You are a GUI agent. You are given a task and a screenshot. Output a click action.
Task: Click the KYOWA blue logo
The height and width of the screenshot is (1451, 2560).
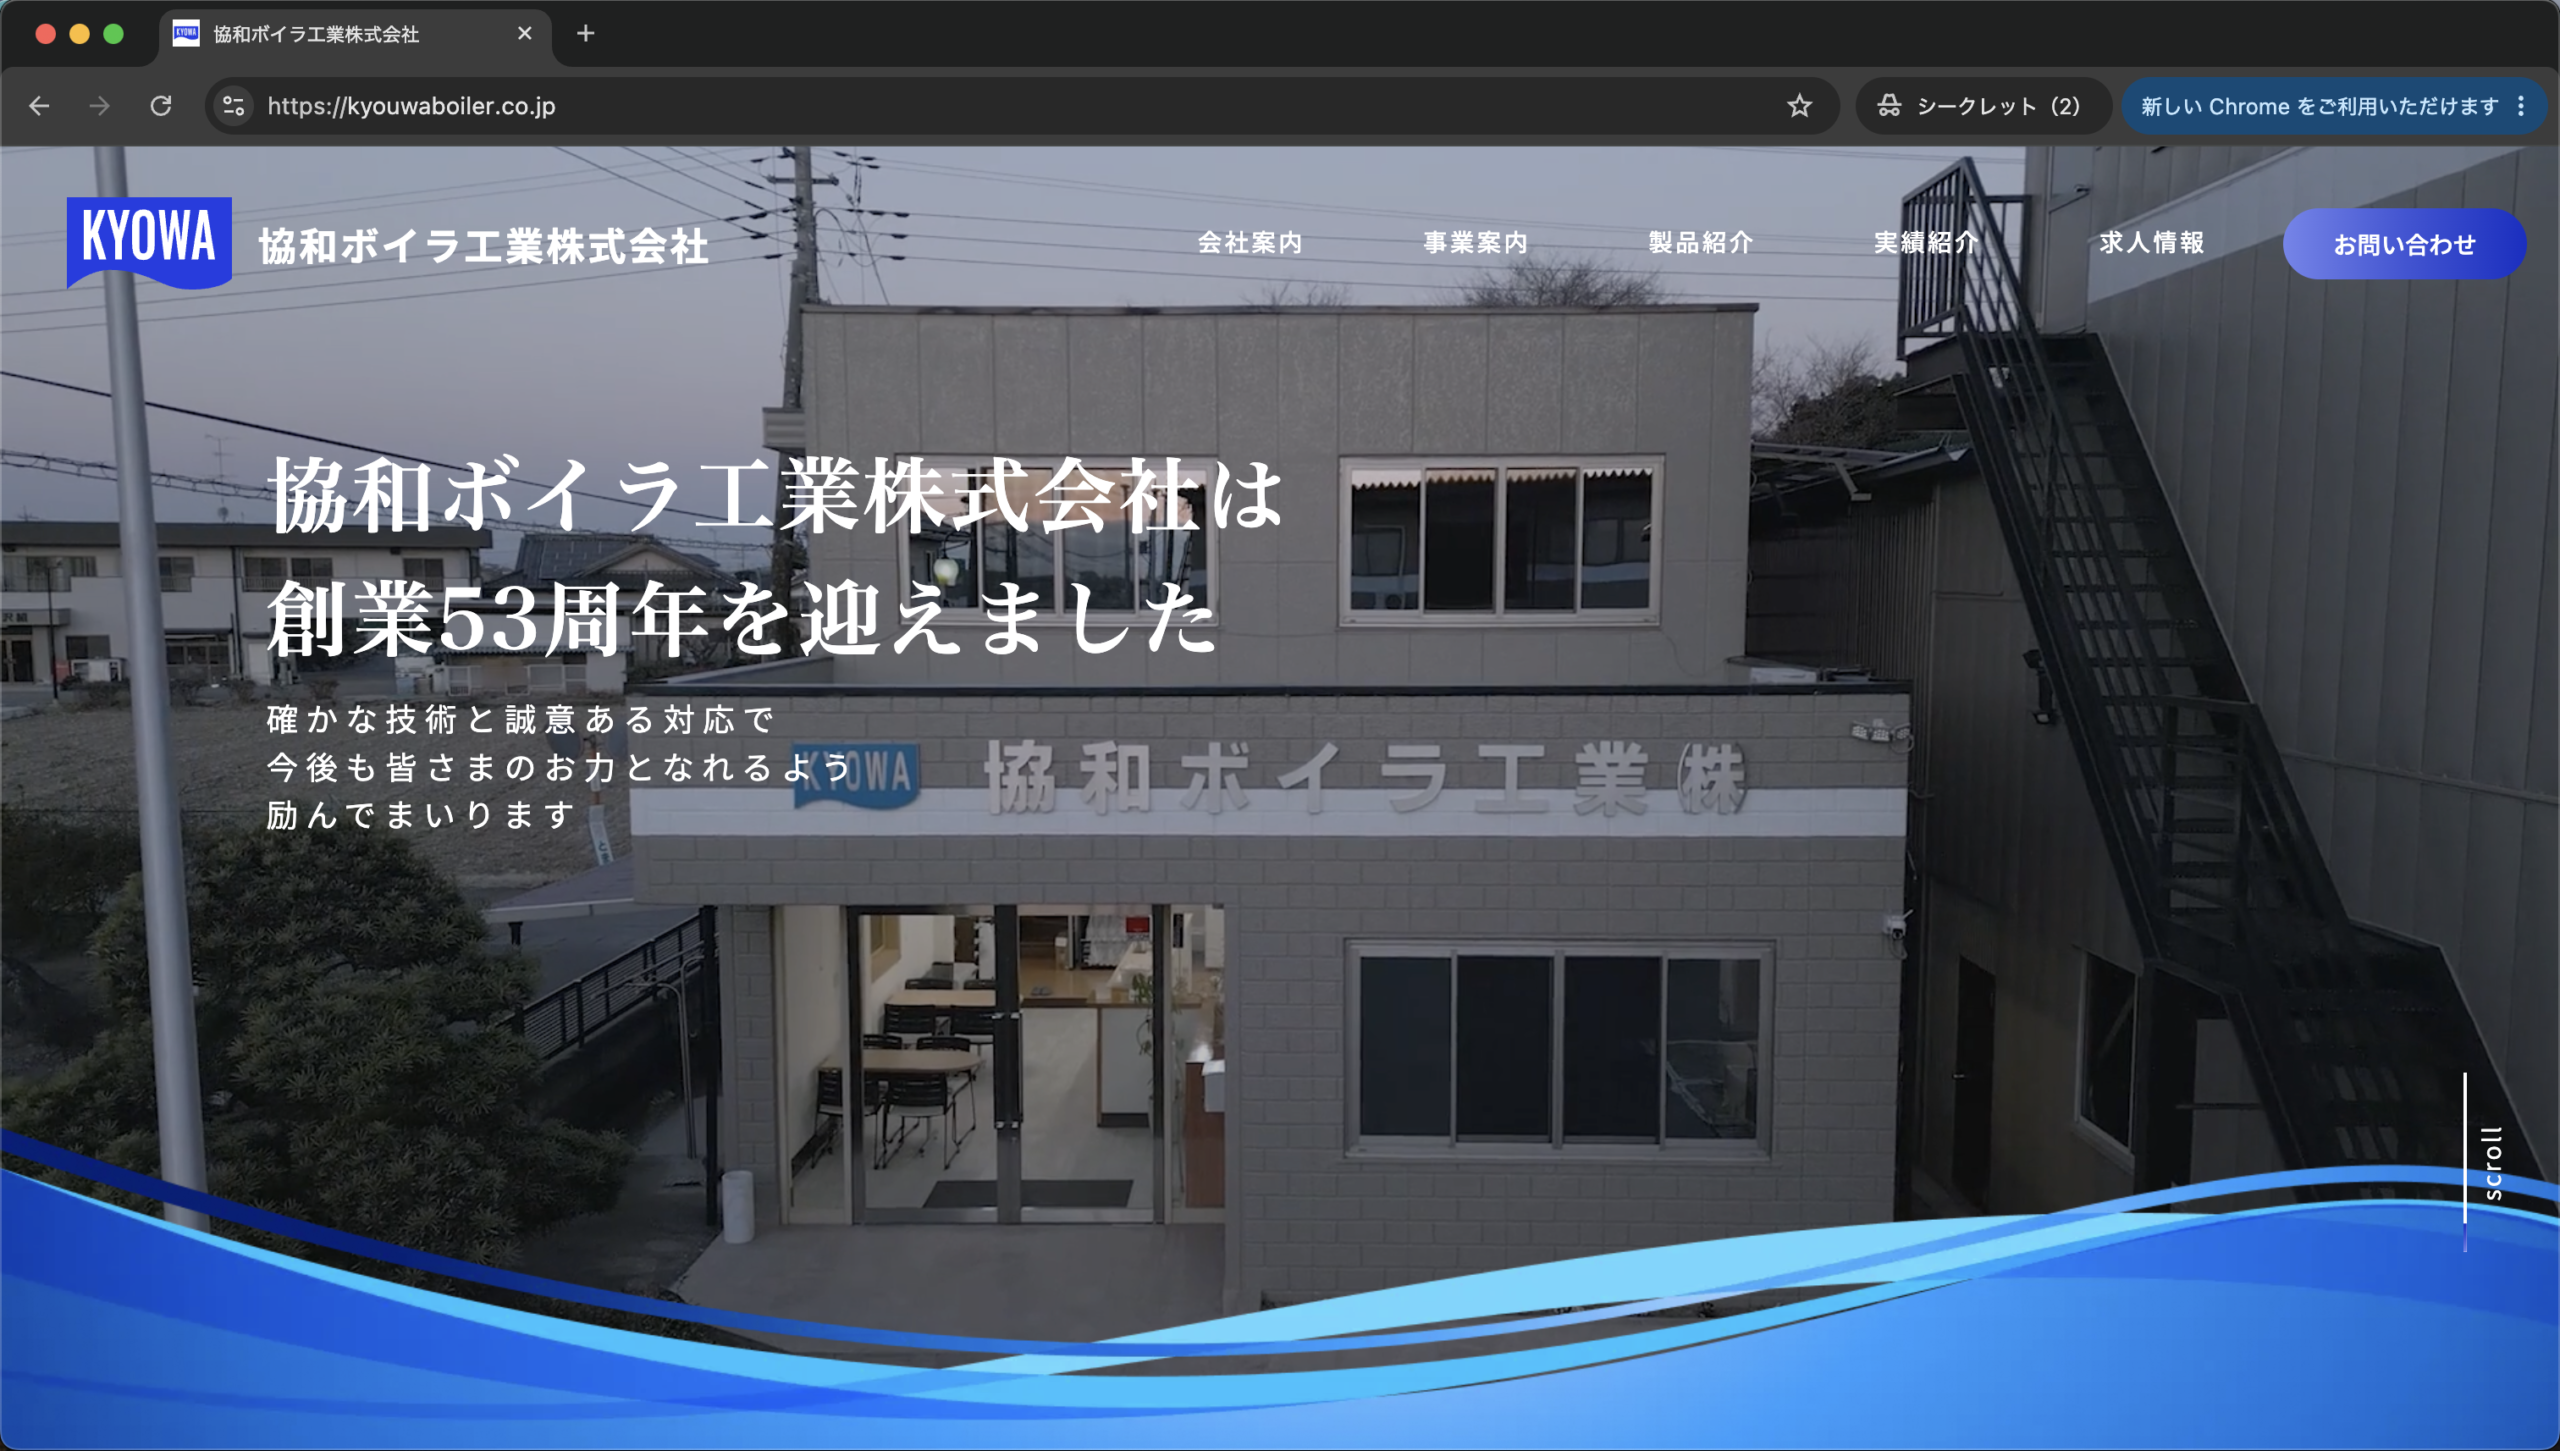click(x=149, y=242)
